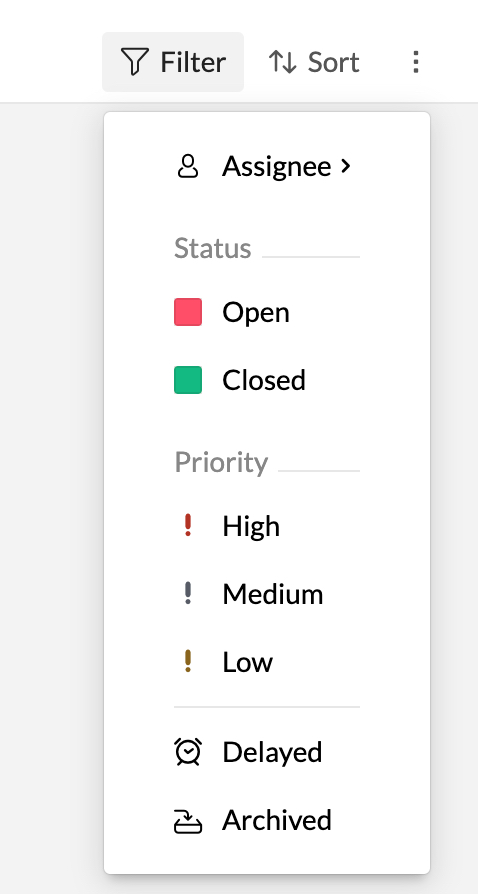Click the Sort arrows icon

282,62
